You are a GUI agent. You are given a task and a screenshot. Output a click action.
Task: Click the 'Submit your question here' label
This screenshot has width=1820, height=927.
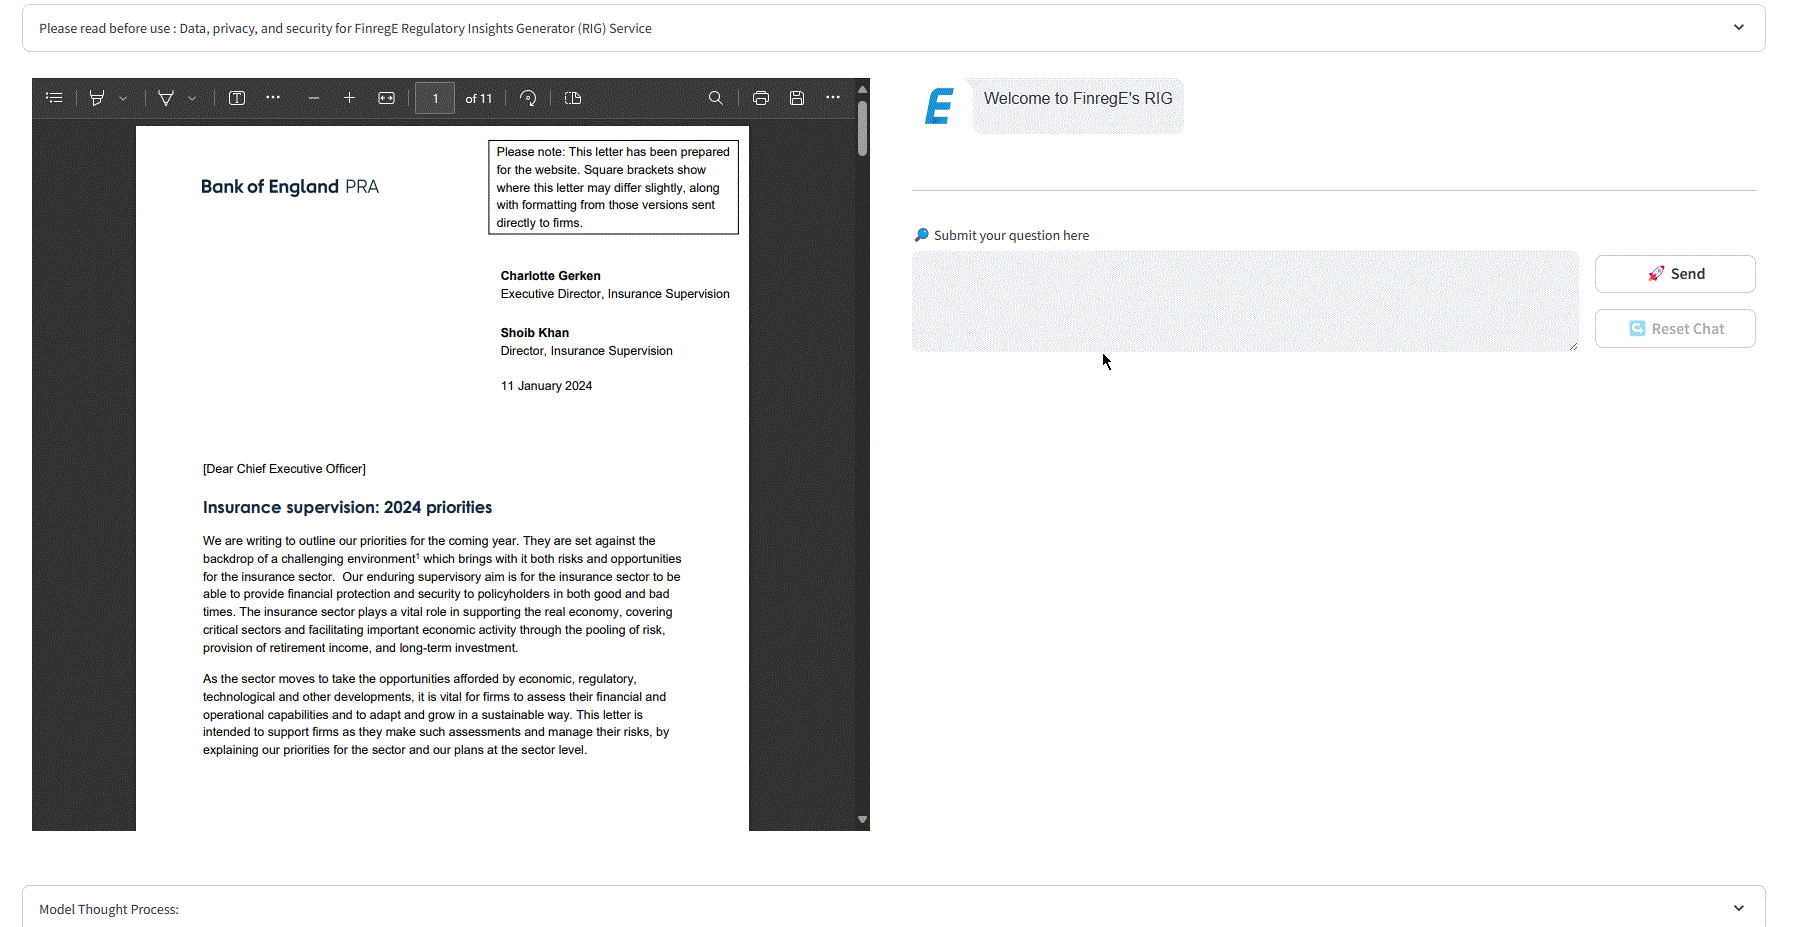(1011, 236)
